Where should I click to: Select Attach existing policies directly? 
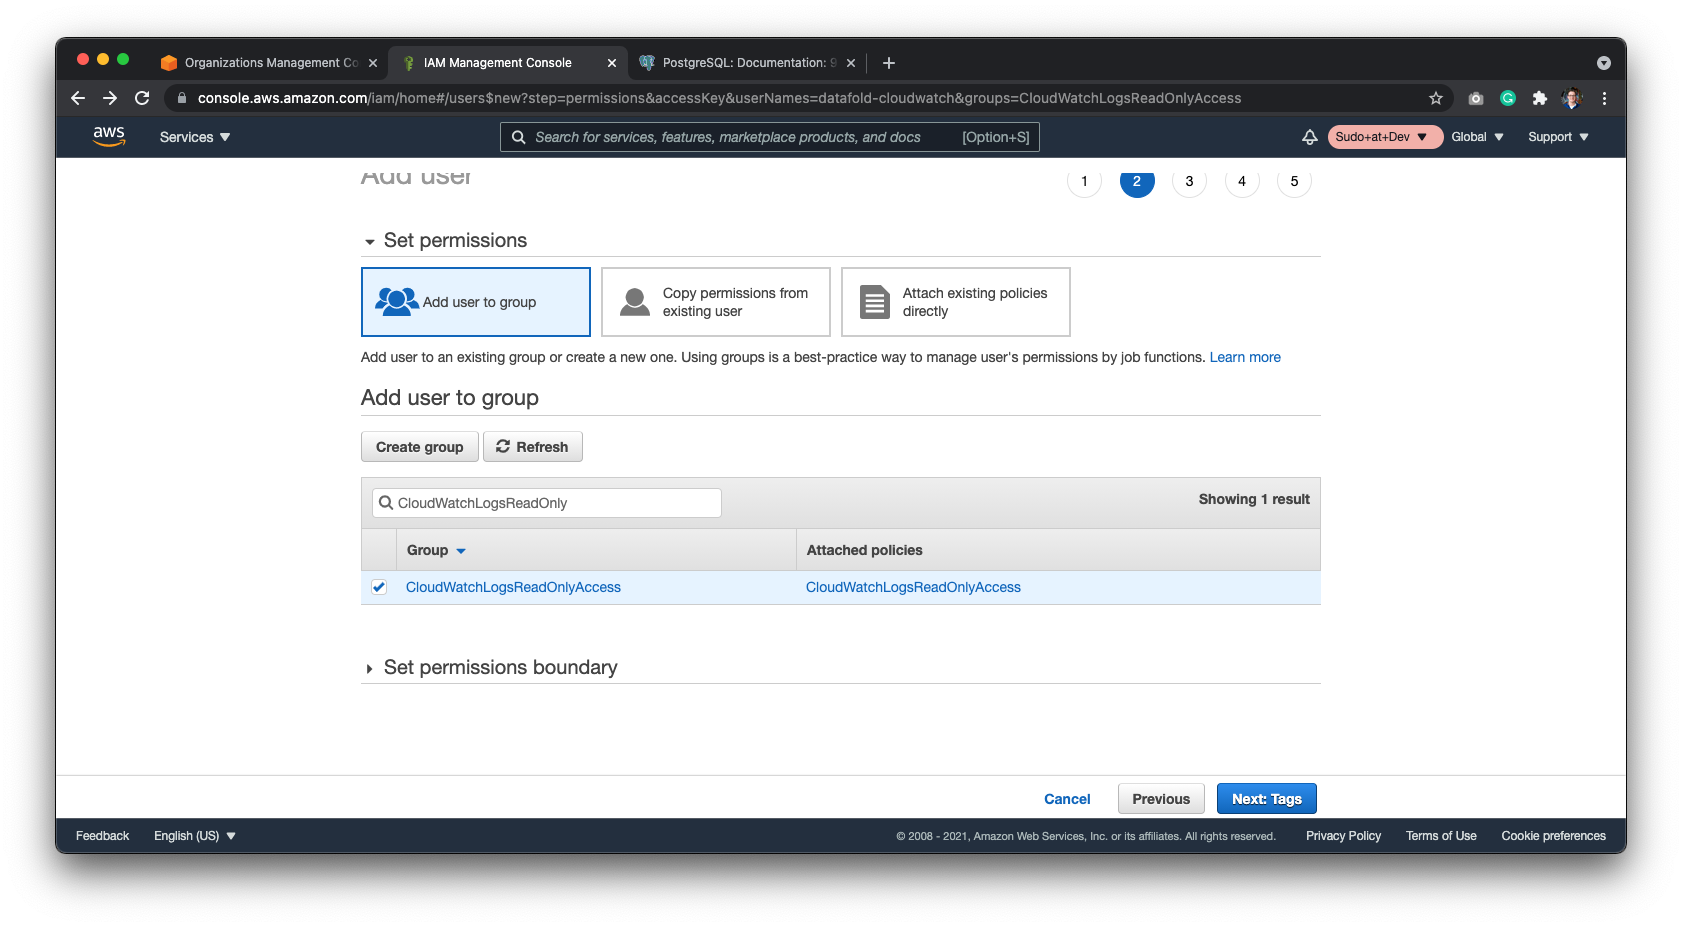tap(956, 302)
